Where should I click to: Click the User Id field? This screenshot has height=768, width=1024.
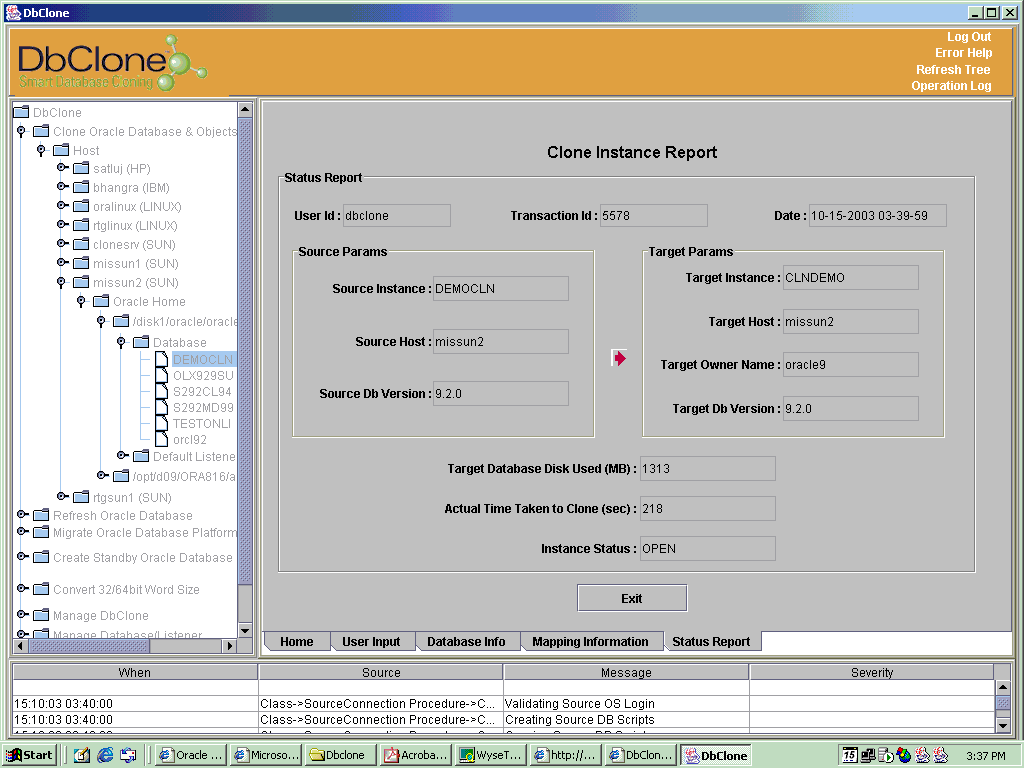click(x=396, y=216)
